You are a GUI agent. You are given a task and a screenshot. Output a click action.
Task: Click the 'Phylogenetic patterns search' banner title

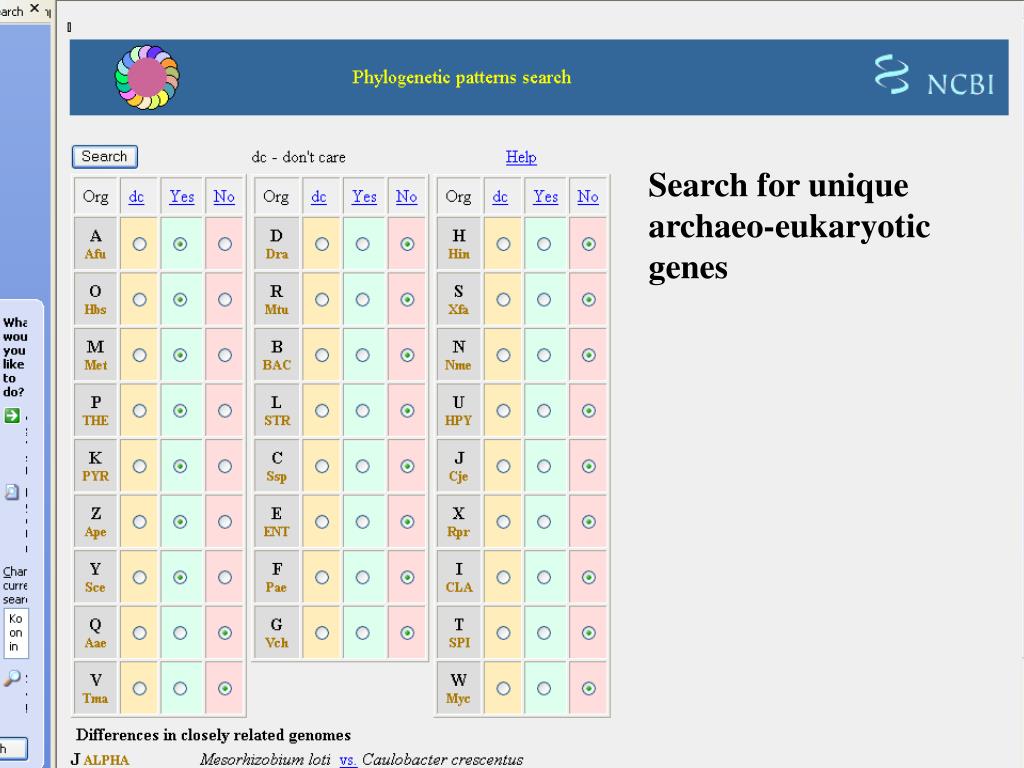tap(462, 77)
